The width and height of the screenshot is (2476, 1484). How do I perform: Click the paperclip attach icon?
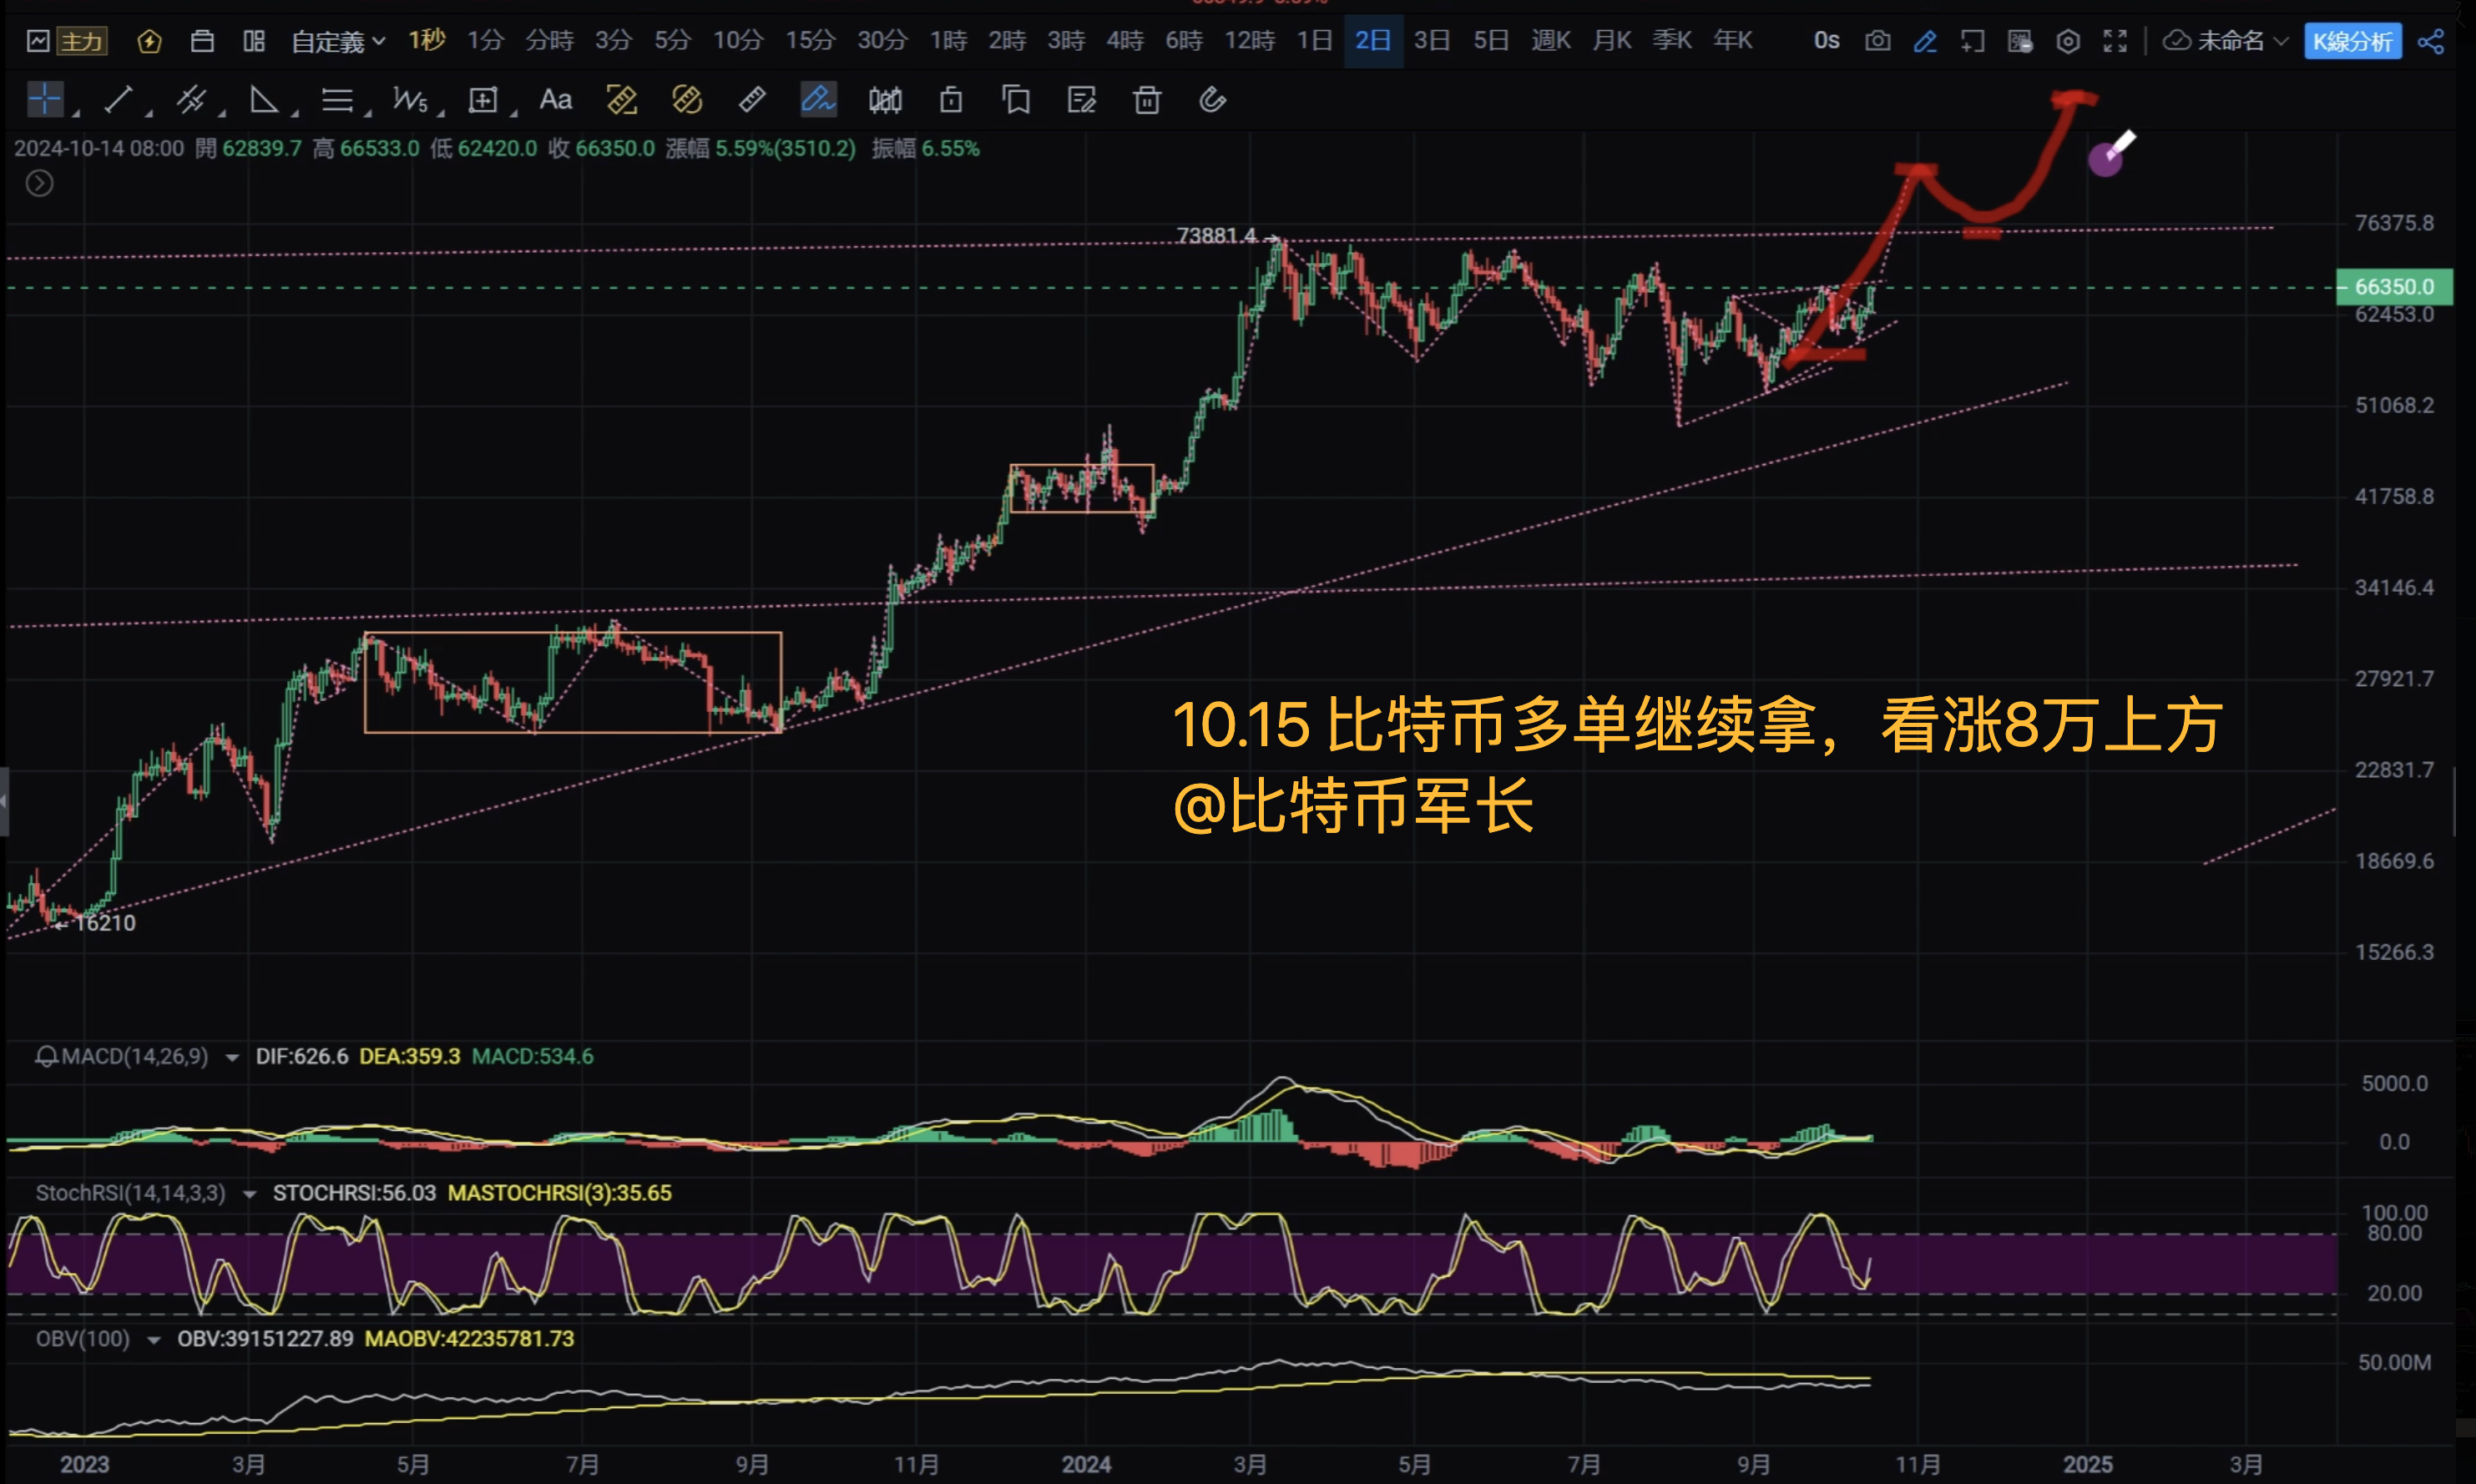(1212, 99)
